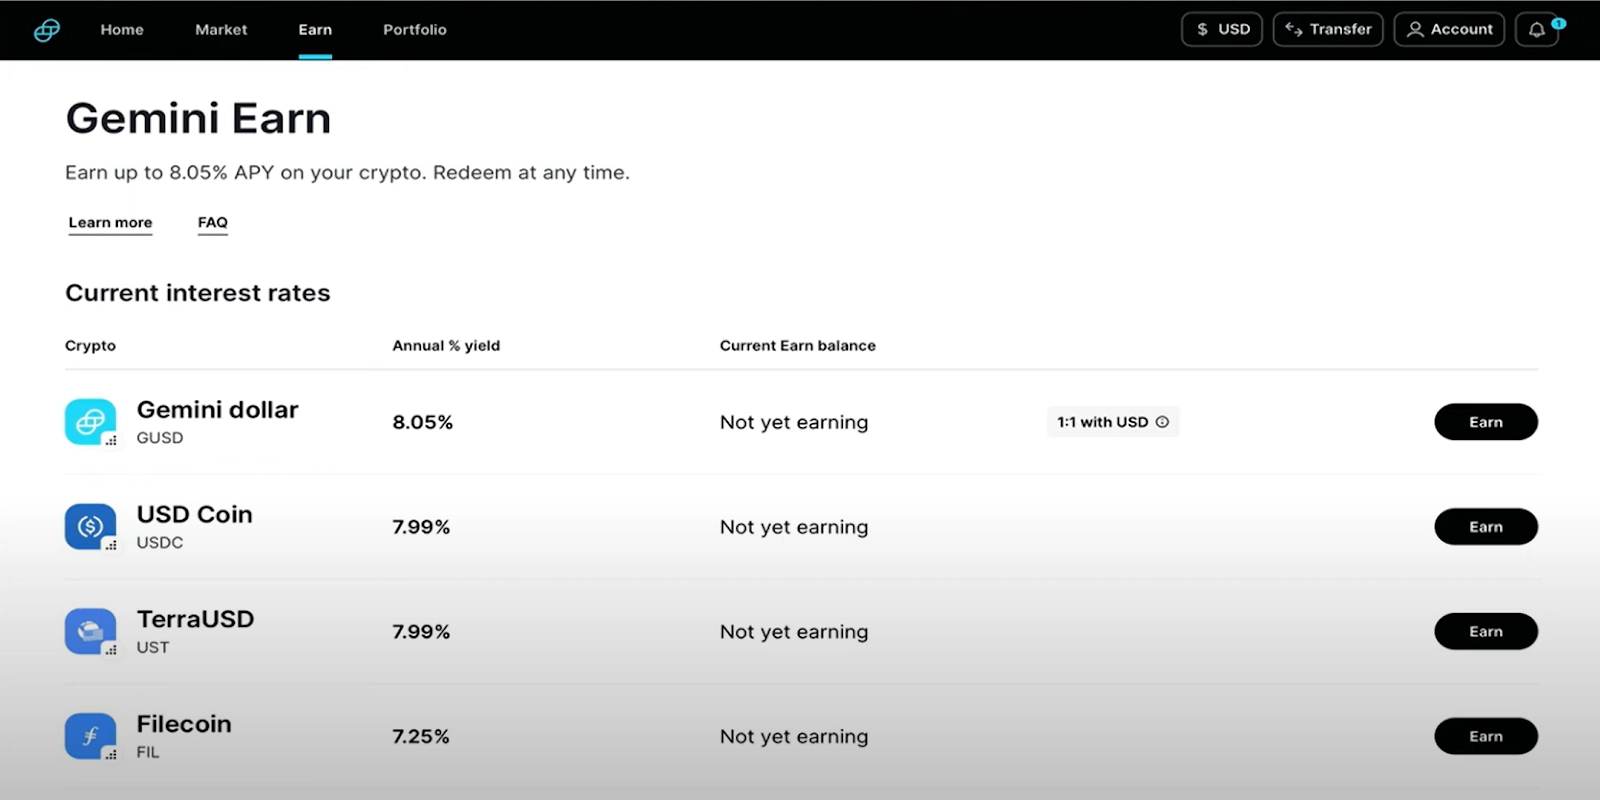1600x800 pixels.
Task: Switch to the Market tab
Action: tap(221, 30)
